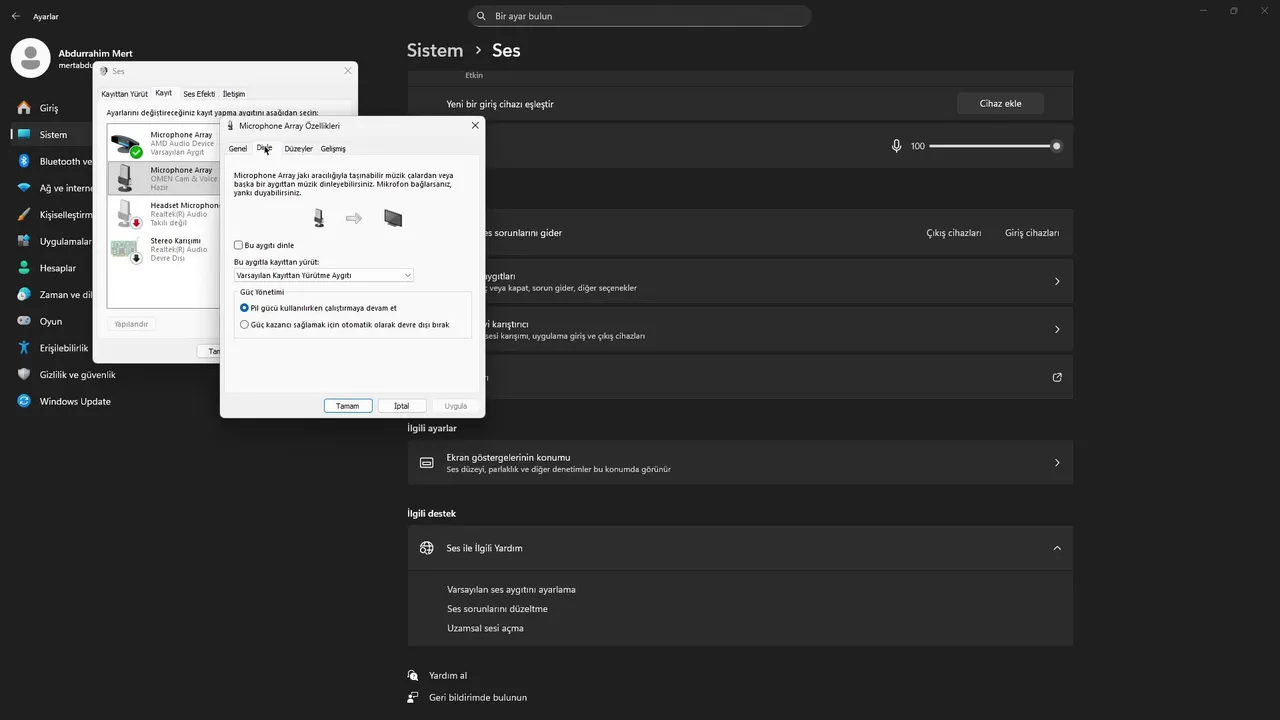The image size is (1280, 720).
Task: Click Cihaz ekle button
Action: [1000, 103]
